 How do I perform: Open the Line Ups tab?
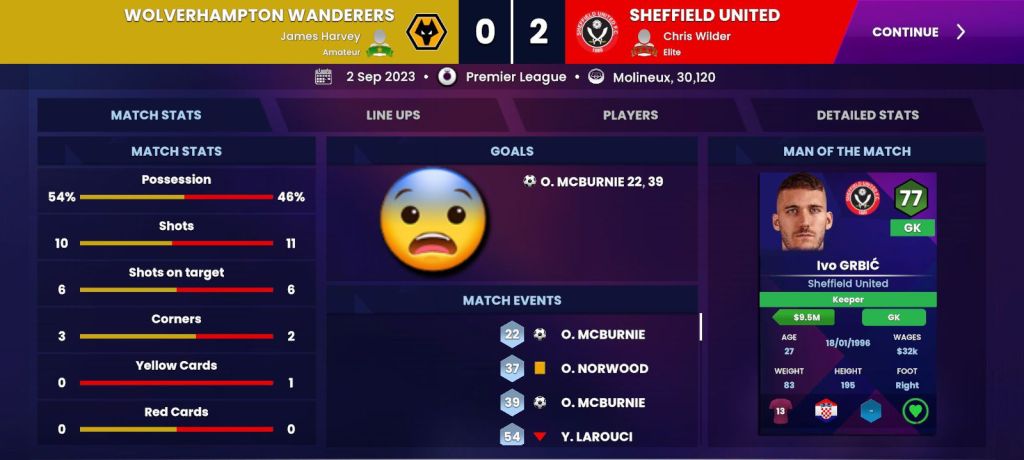click(x=393, y=115)
